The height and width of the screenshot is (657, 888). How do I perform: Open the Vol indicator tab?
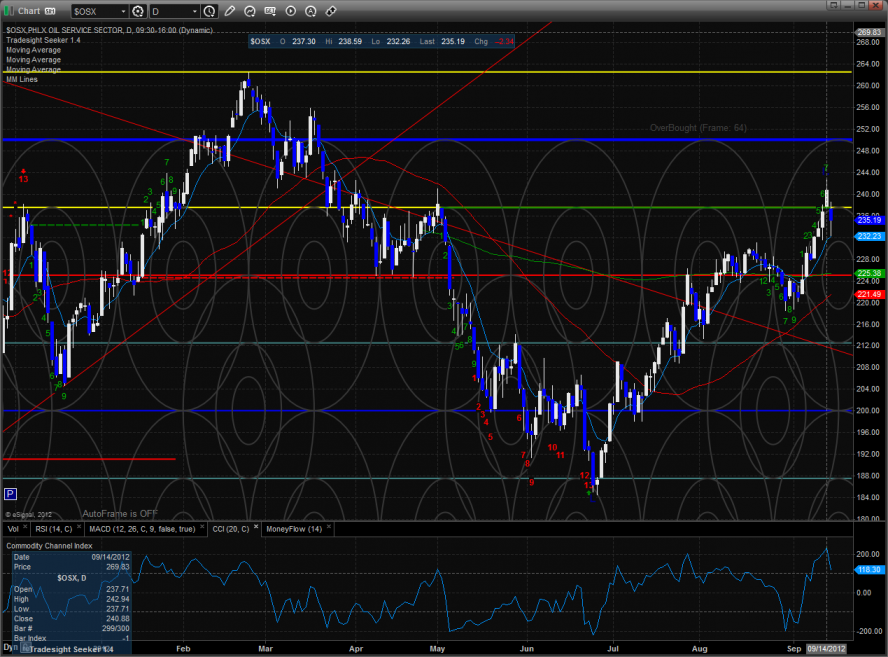pyautogui.click(x=13, y=528)
